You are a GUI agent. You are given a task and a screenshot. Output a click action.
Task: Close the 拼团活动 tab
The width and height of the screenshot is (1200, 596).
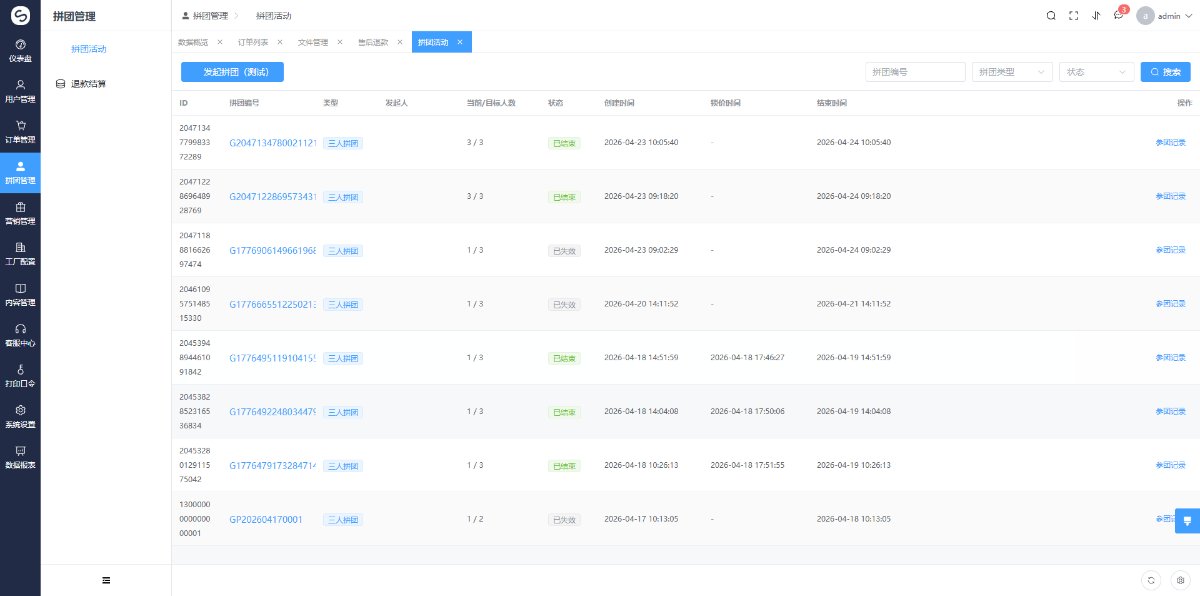tap(460, 42)
